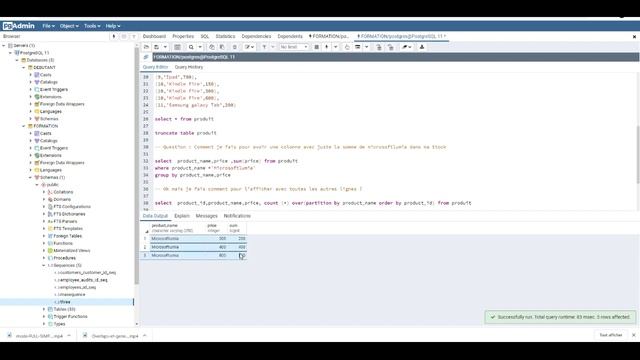This screenshot has height=360, width=640.
Task: Expand the Trigger Functions node
Action: 44,317
